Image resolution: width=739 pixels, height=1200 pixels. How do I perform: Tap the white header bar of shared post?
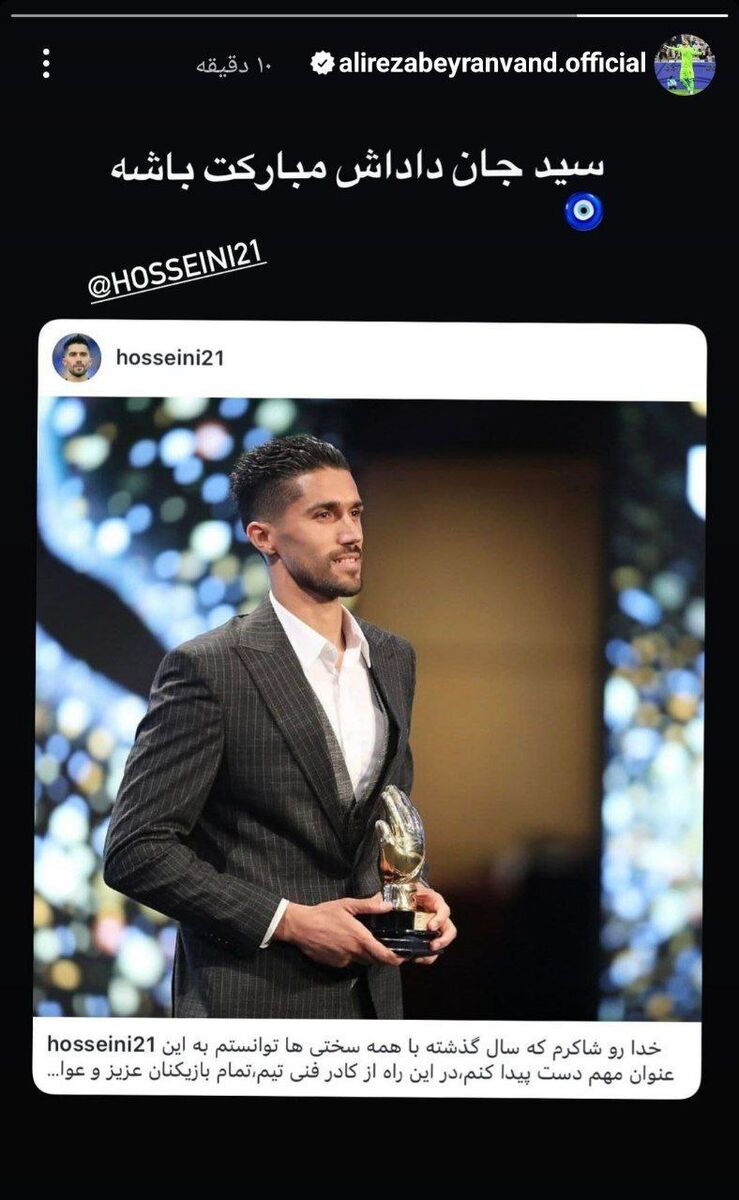click(x=370, y=359)
